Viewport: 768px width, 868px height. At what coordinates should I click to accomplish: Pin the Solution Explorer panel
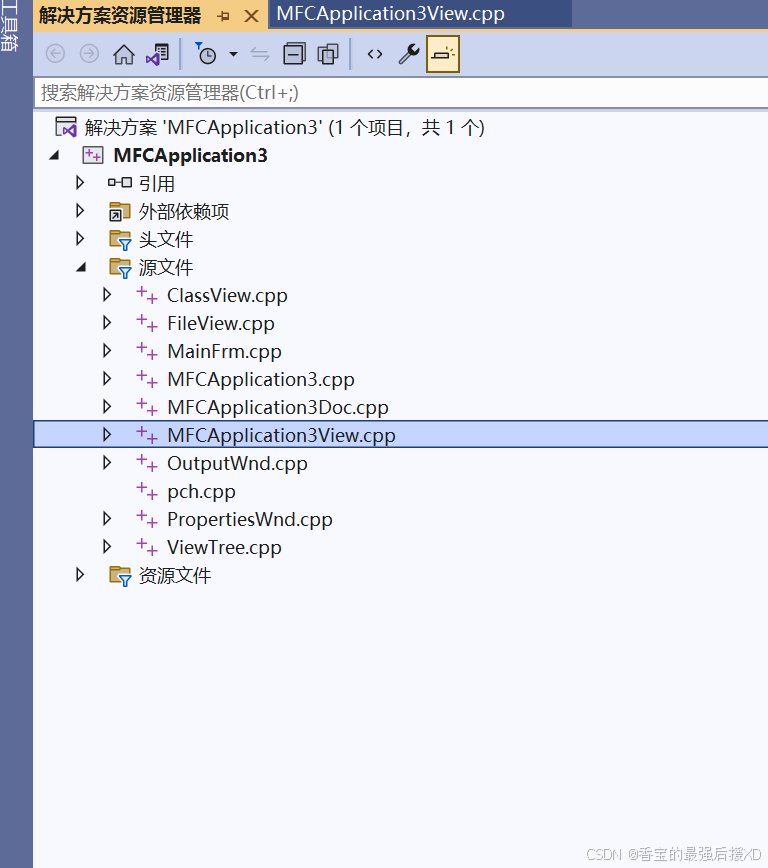(x=224, y=16)
